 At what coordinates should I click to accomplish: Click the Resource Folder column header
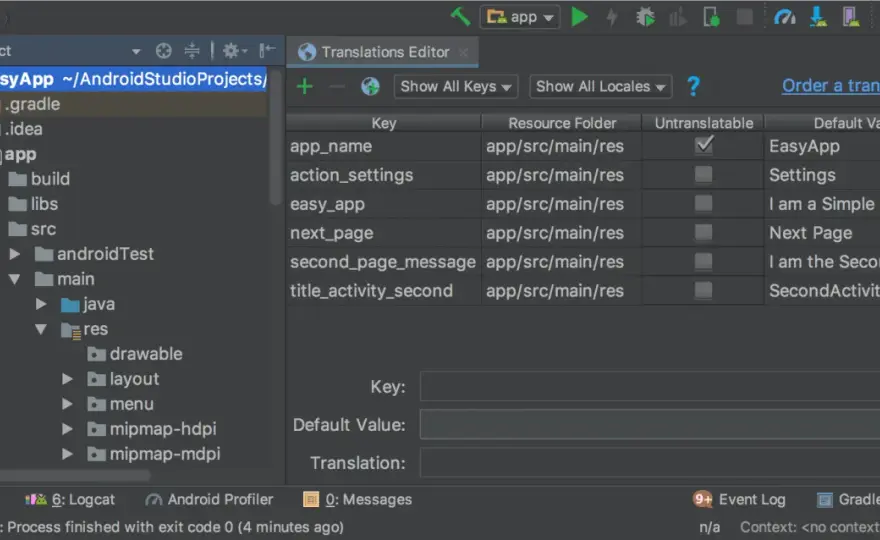point(562,123)
